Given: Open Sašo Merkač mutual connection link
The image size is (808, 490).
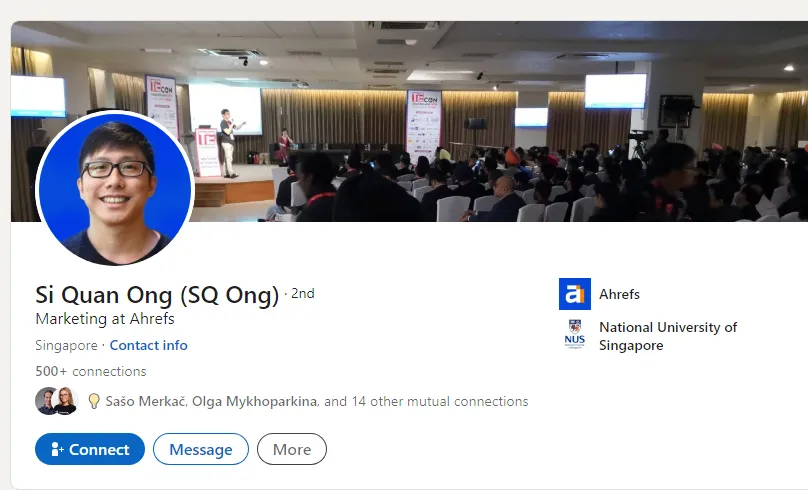Looking at the screenshot, I should coord(146,401).
